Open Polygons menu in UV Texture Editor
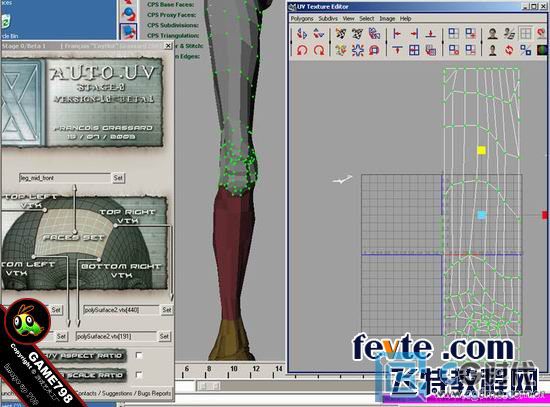The height and width of the screenshot is (407, 550). 302,19
